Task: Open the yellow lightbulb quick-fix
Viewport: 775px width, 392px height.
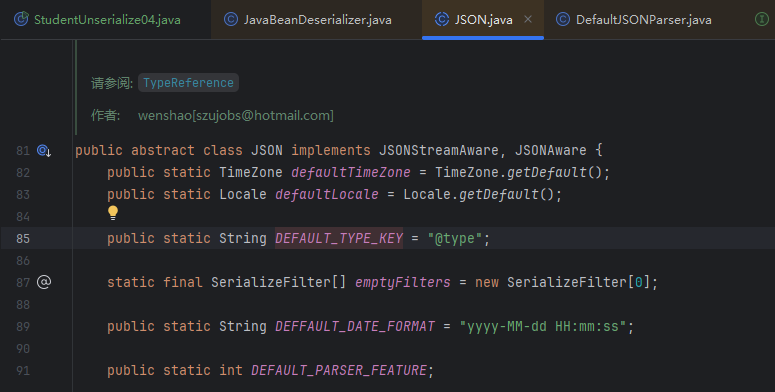Action: click(x=113, y=213)
